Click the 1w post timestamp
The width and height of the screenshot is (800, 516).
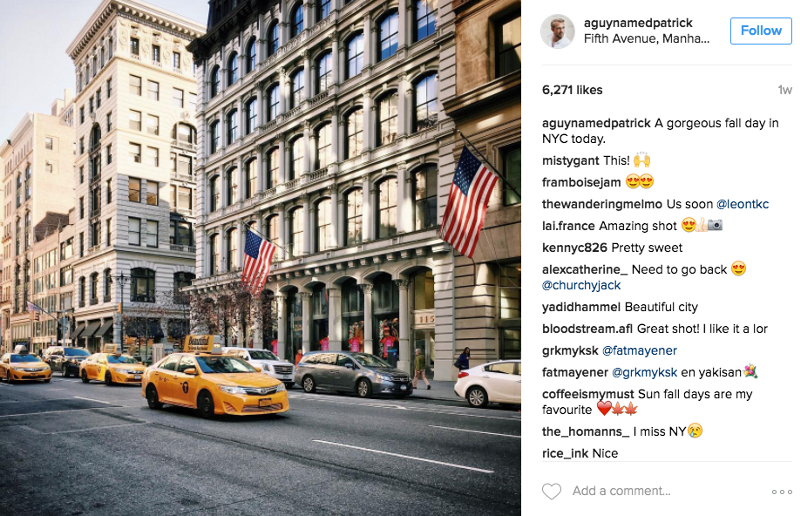(x=784, y=90)
